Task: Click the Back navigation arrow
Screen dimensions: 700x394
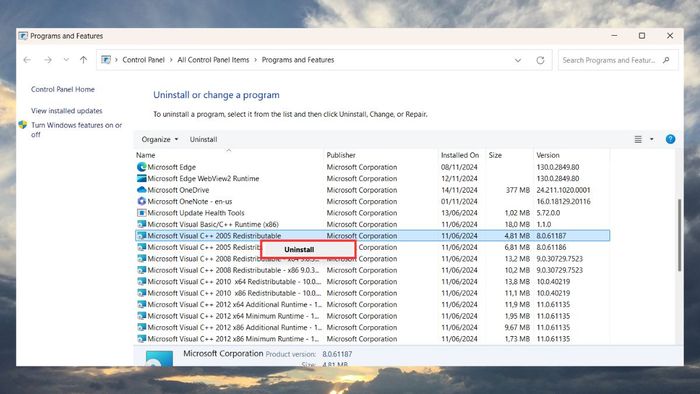Action: [x=27, y=60]
